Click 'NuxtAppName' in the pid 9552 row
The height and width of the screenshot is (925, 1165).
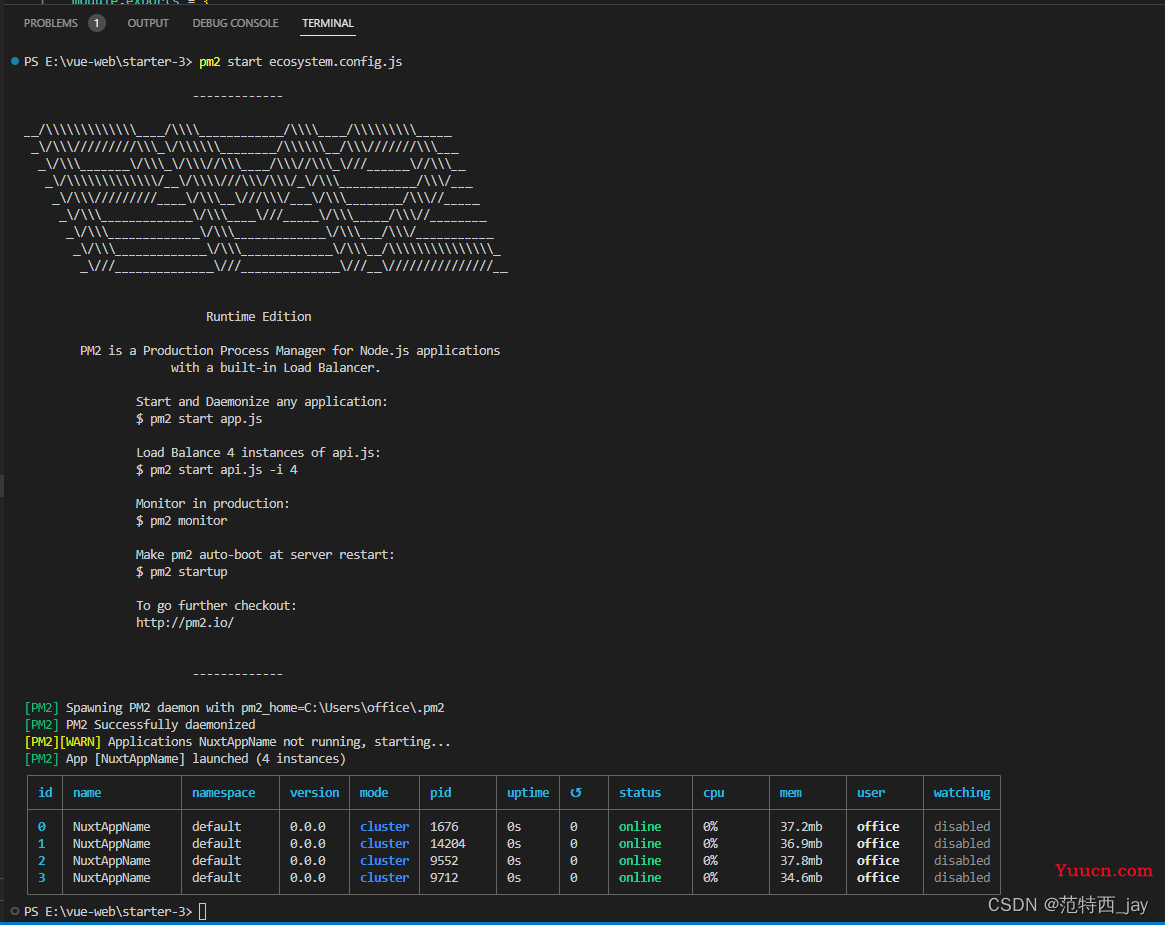point(111,860)
